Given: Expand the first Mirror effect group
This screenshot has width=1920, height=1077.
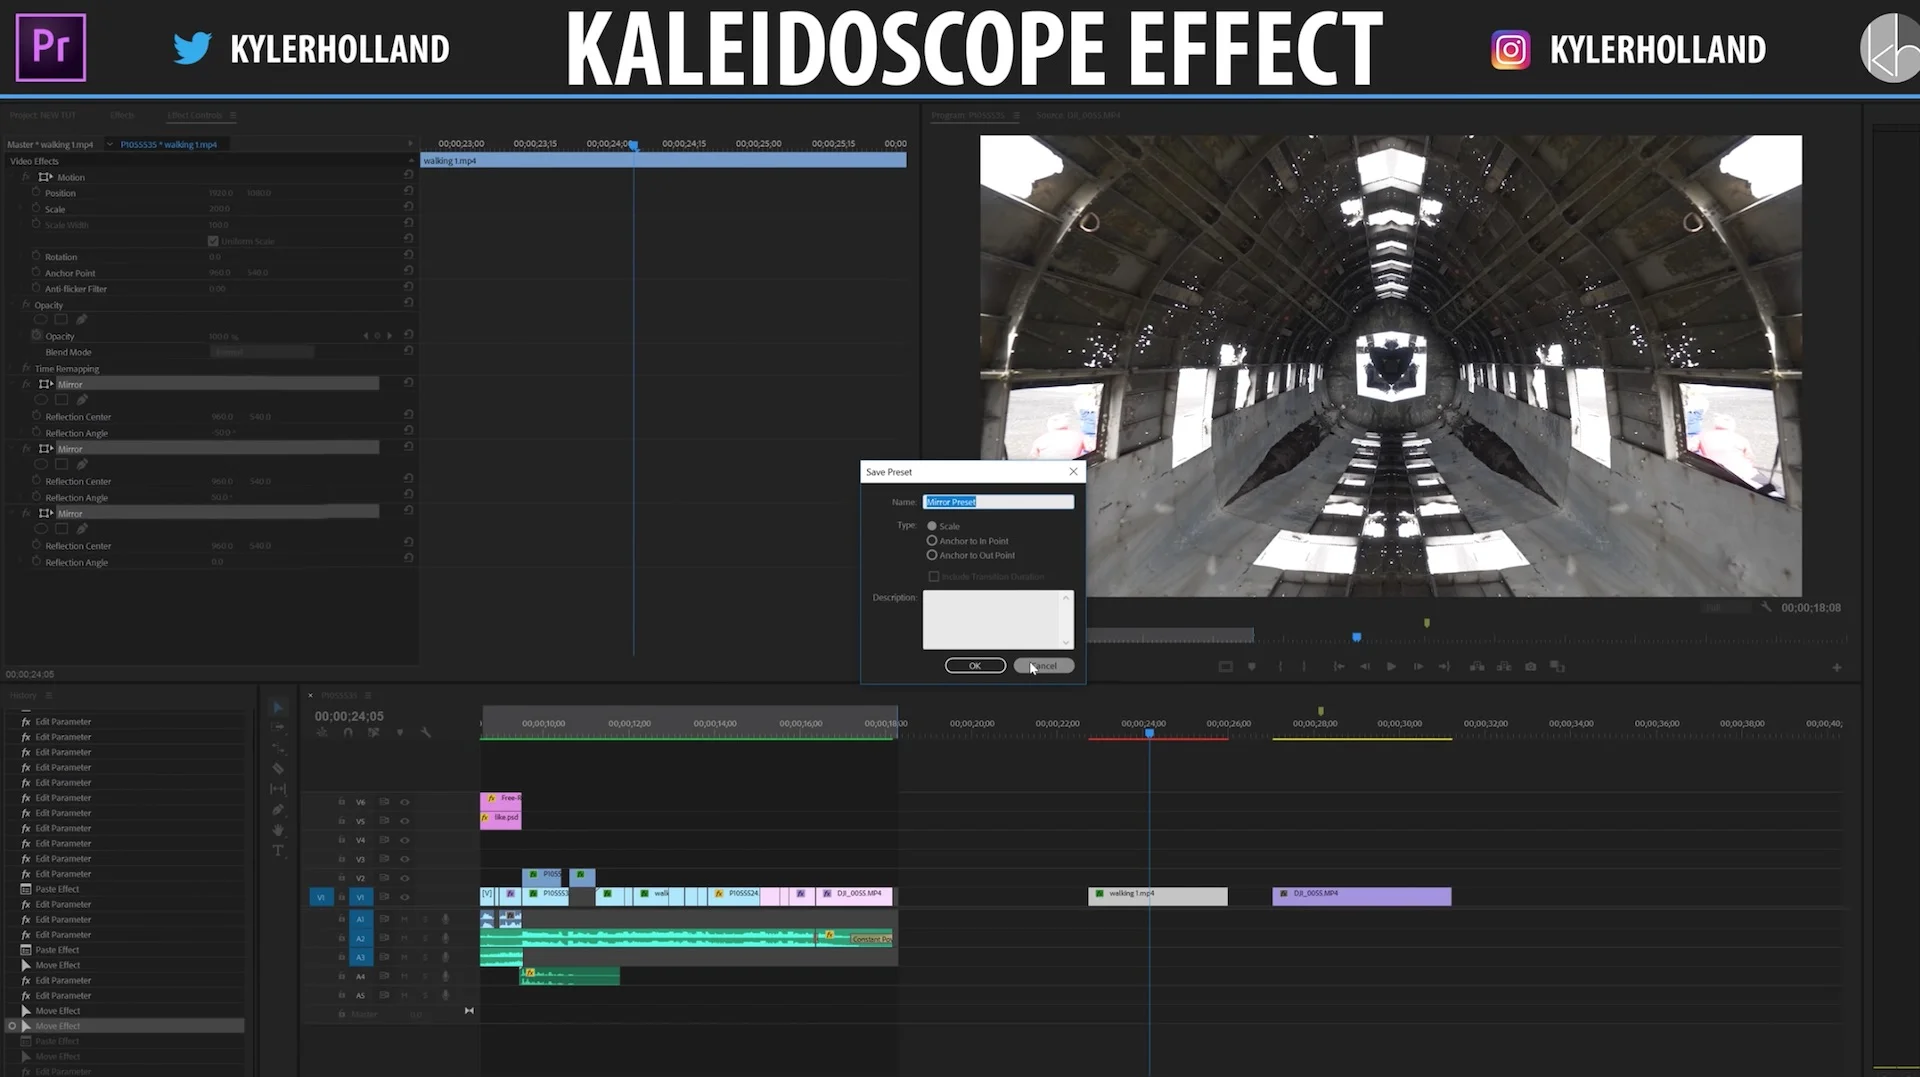Looking at the screenshot, I should 14,384.
